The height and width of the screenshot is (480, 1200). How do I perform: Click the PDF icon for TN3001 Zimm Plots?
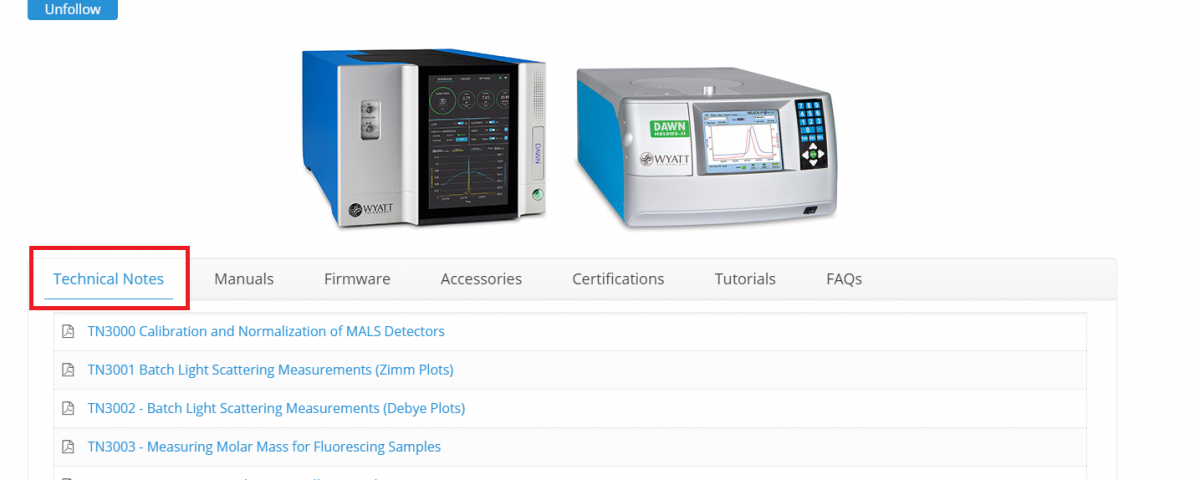[68, 370]
